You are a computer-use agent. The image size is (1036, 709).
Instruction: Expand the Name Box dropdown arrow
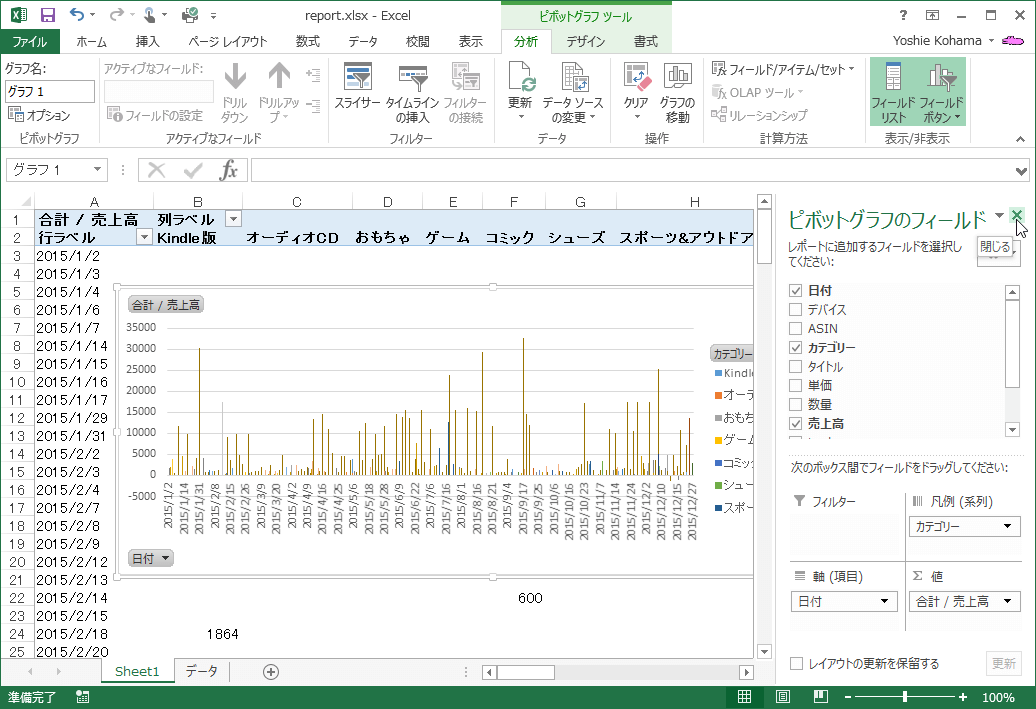pyautogui.click(x=97, y=170)
